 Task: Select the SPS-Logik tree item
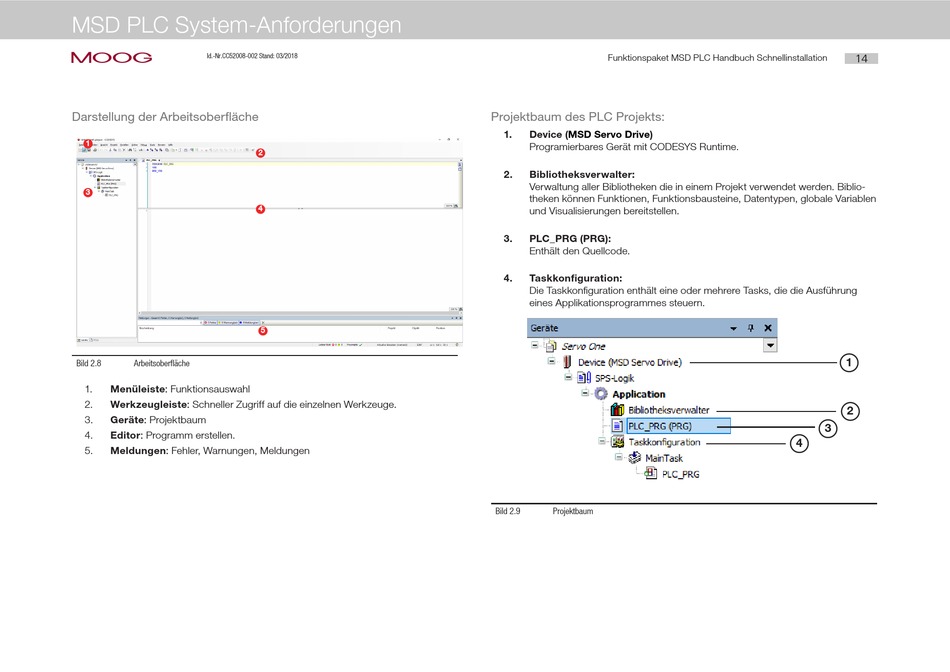(614, 378)
